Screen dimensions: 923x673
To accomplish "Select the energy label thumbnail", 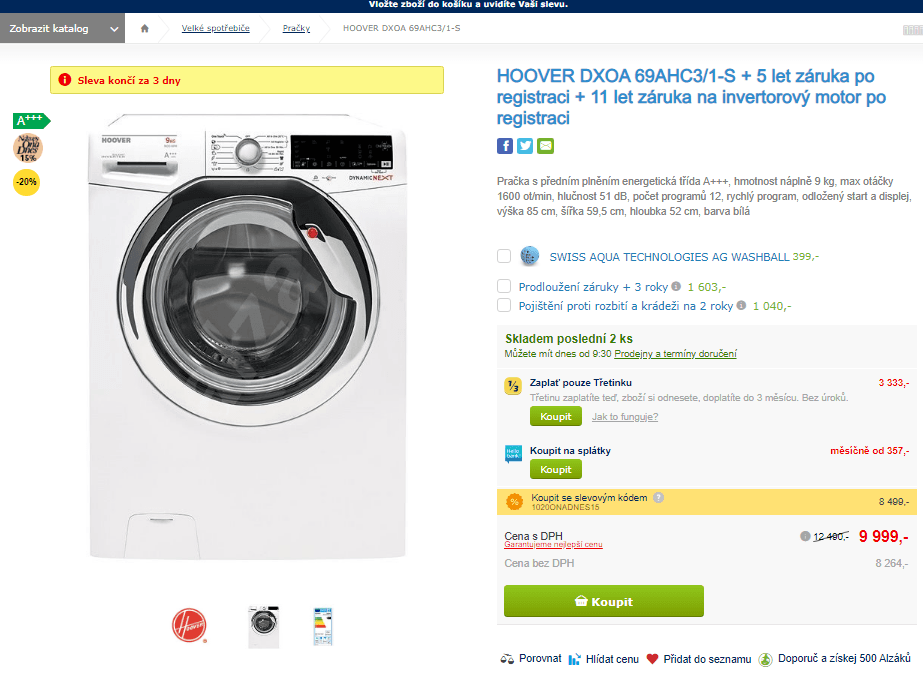I will tap(323, 626).
